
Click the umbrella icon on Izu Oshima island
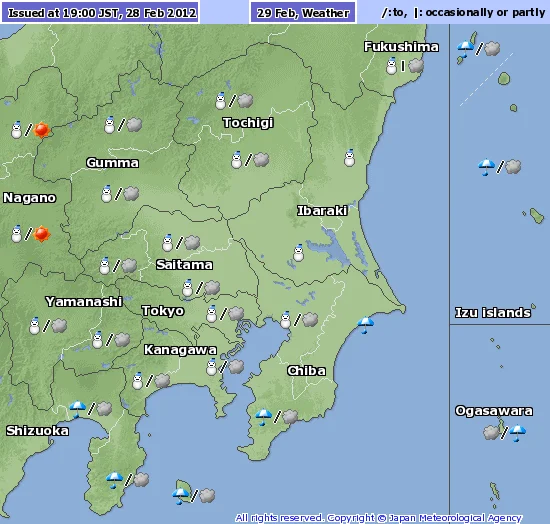[x=181, y=496]
